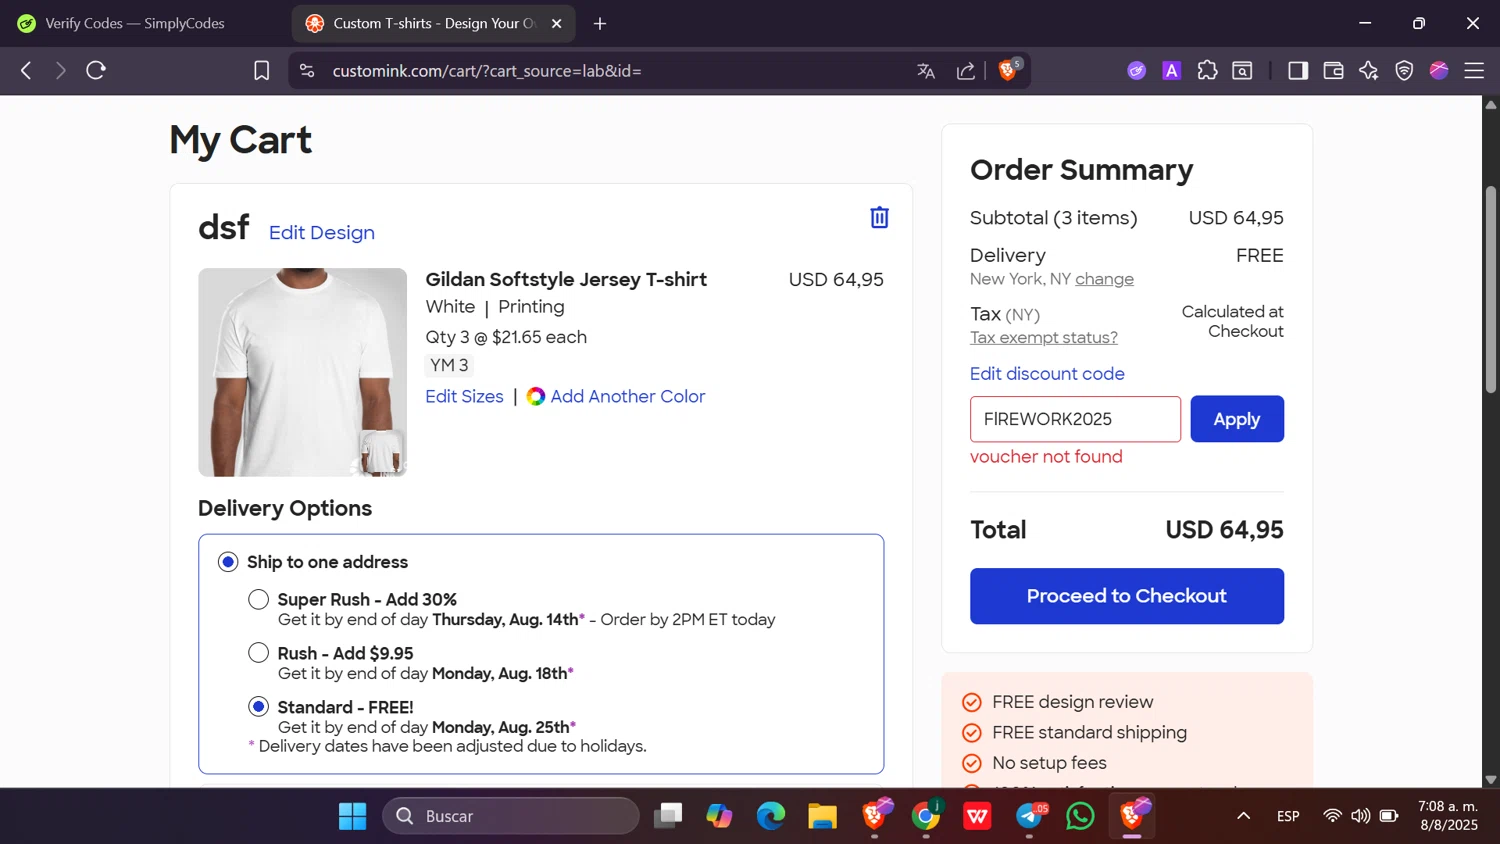Open Wi-Fi network settings tray icon

click(1332, 816)
